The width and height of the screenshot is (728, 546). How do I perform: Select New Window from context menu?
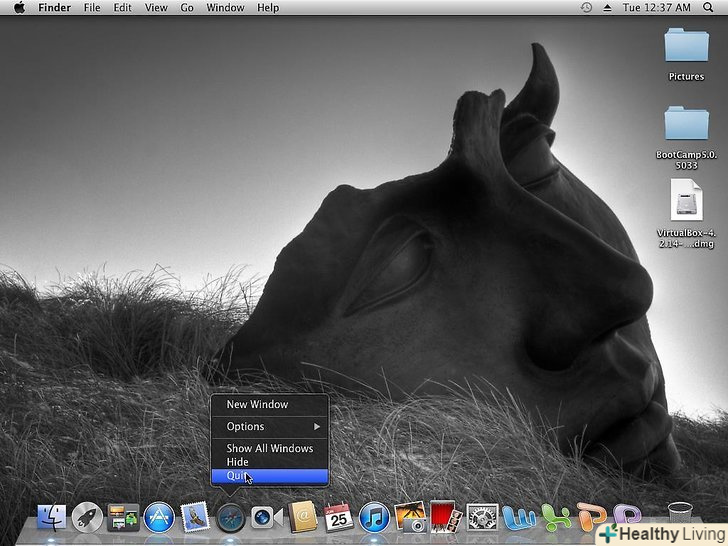[x=257, y=405]
